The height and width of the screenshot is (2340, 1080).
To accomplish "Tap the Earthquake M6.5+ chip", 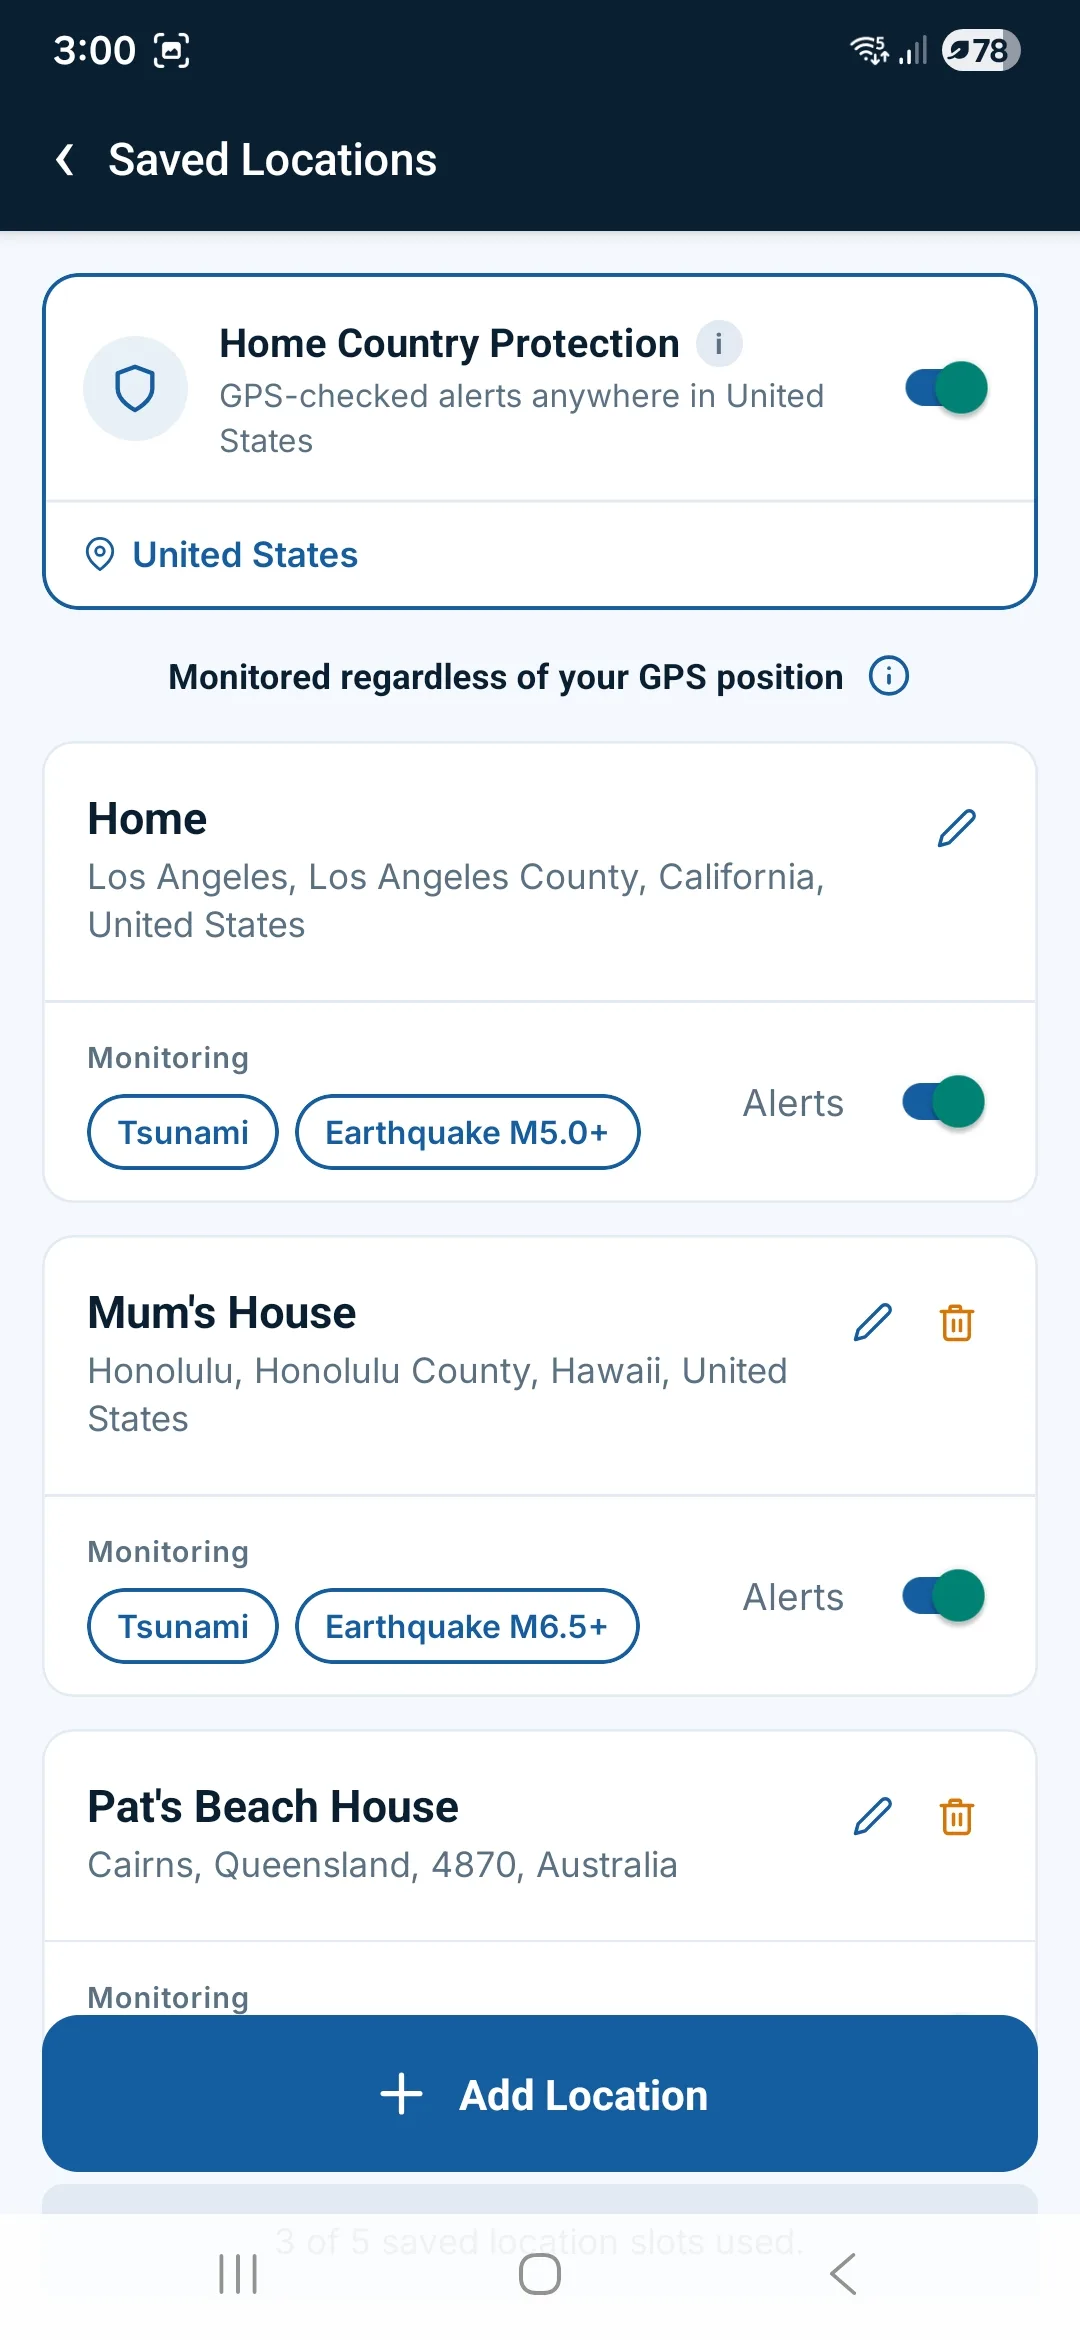I will tap(467, 1626).
